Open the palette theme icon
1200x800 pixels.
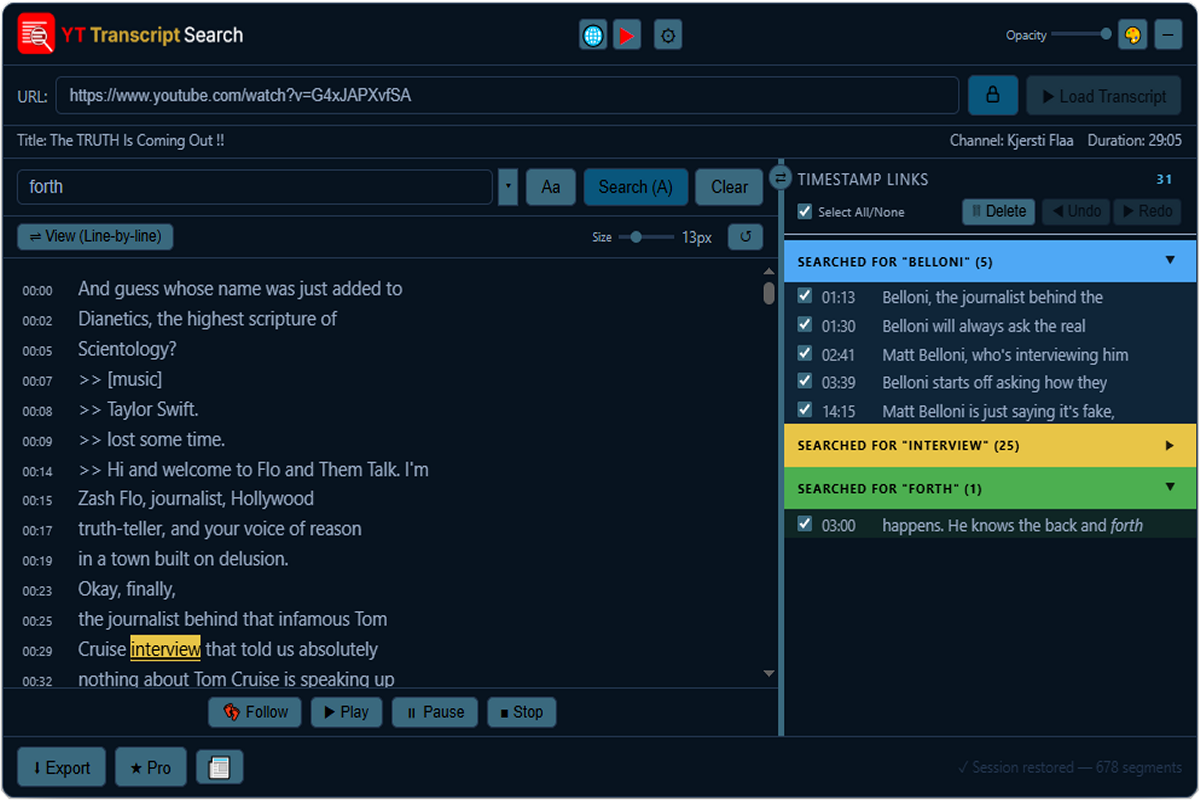click(1132, 35)
